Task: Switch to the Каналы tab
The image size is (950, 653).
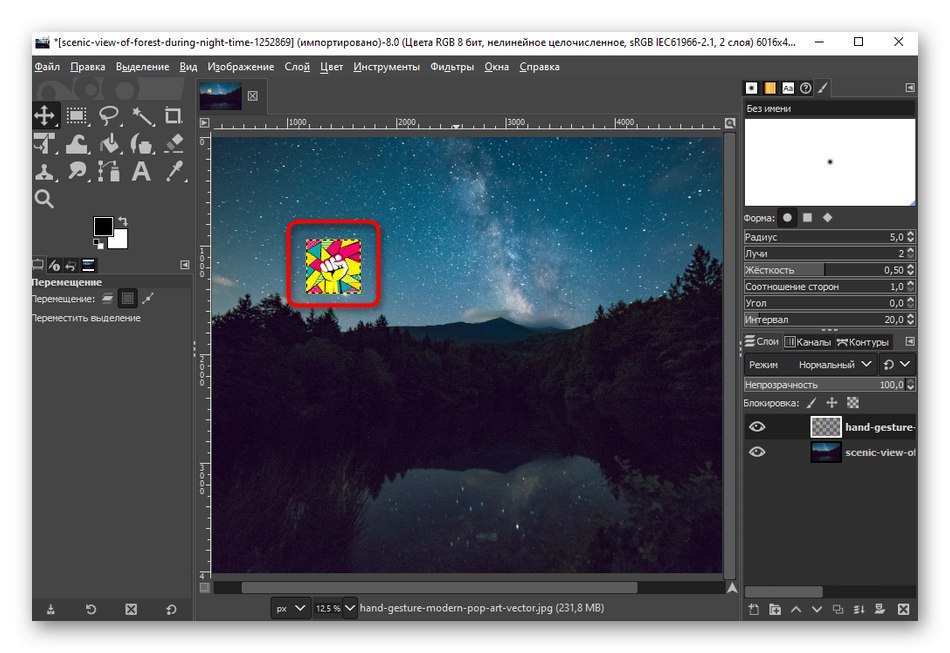Action: (810, 341)
